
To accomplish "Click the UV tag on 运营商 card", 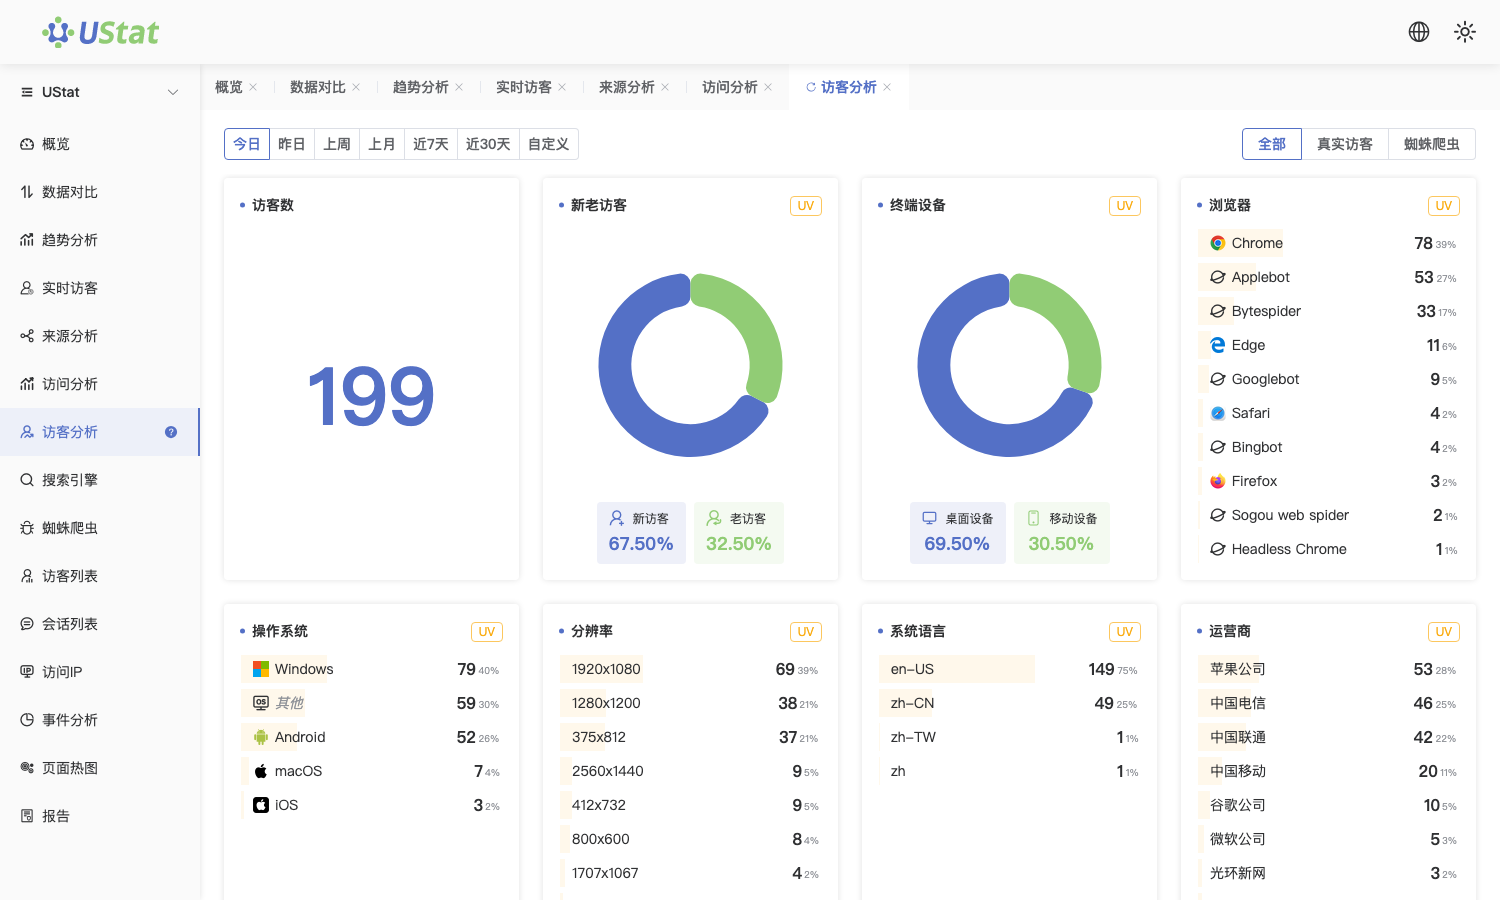I will pos(1444,632).
